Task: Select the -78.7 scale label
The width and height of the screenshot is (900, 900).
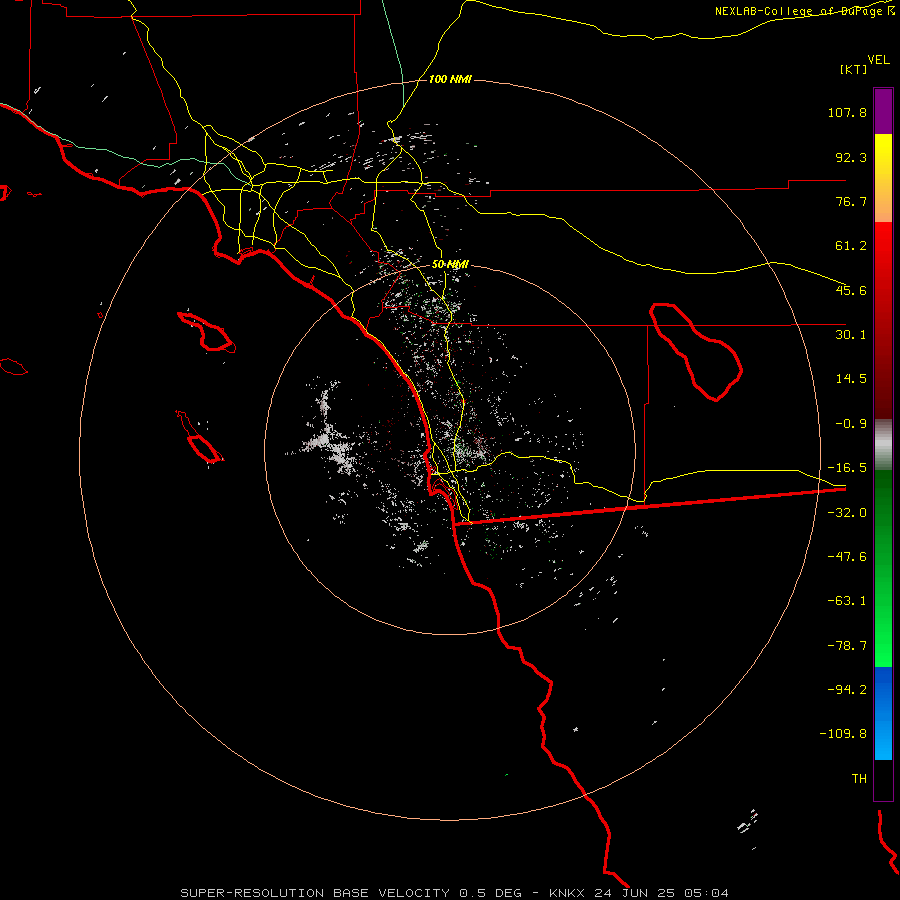Action: pyautogui.click(x=847, y=646)
